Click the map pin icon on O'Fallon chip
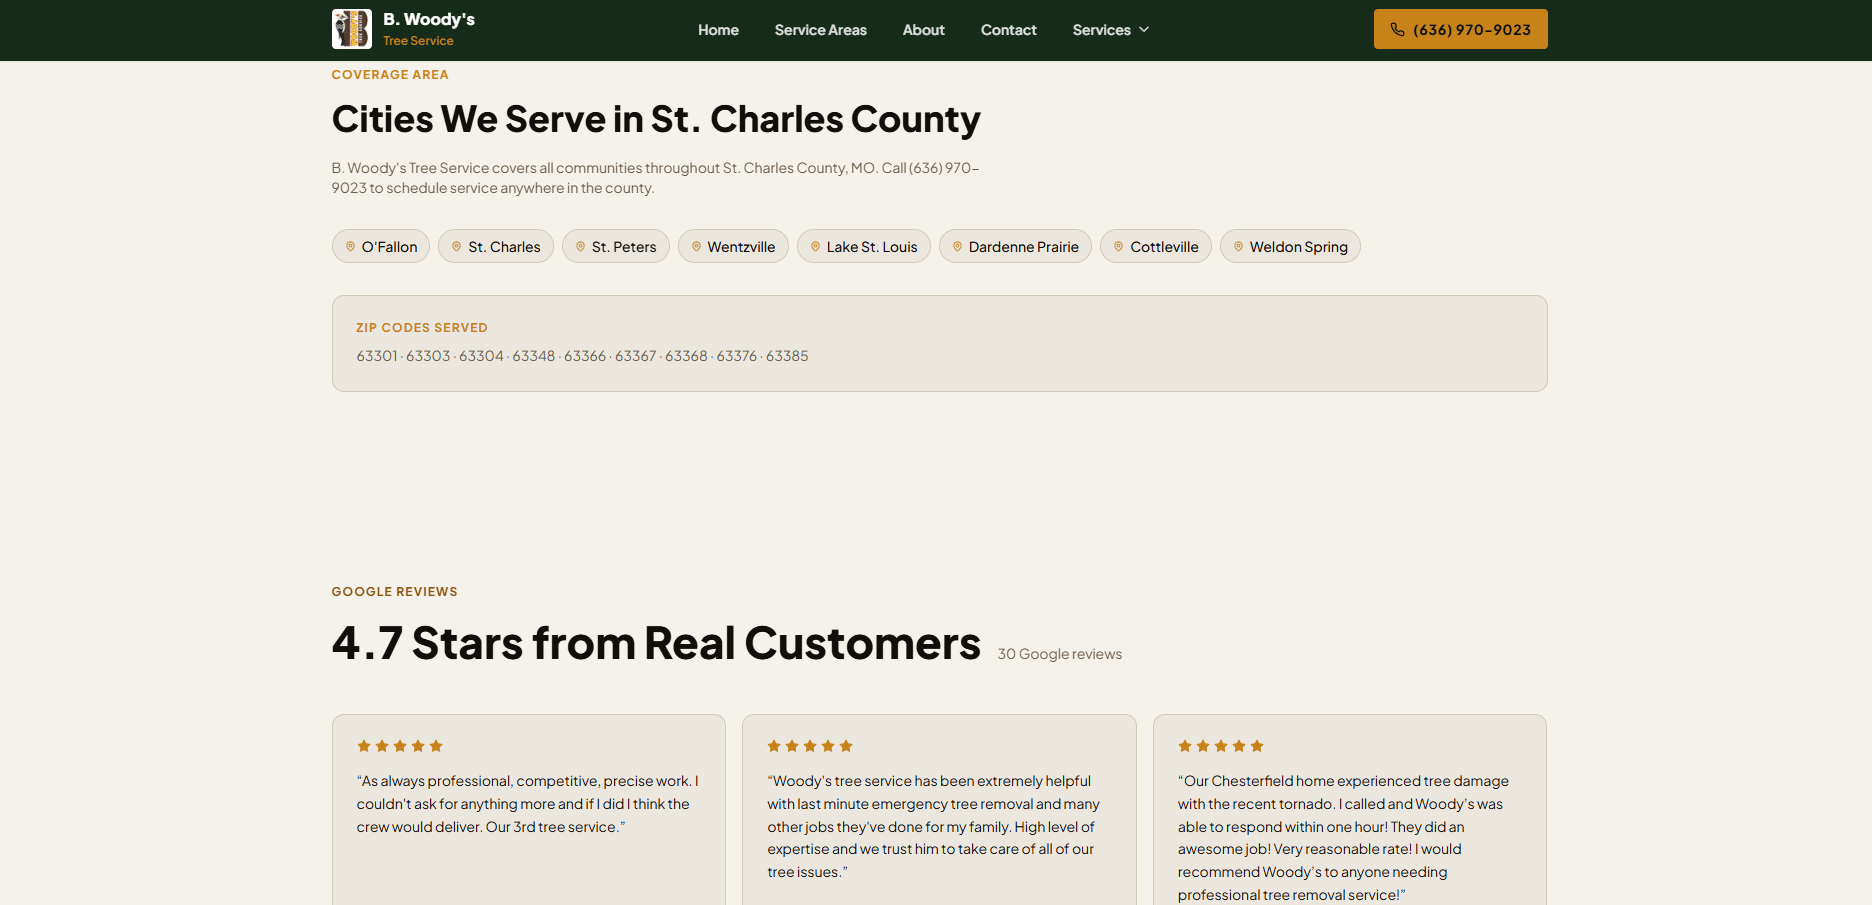This screenshot has height=905, width=1872. [350, 246]
